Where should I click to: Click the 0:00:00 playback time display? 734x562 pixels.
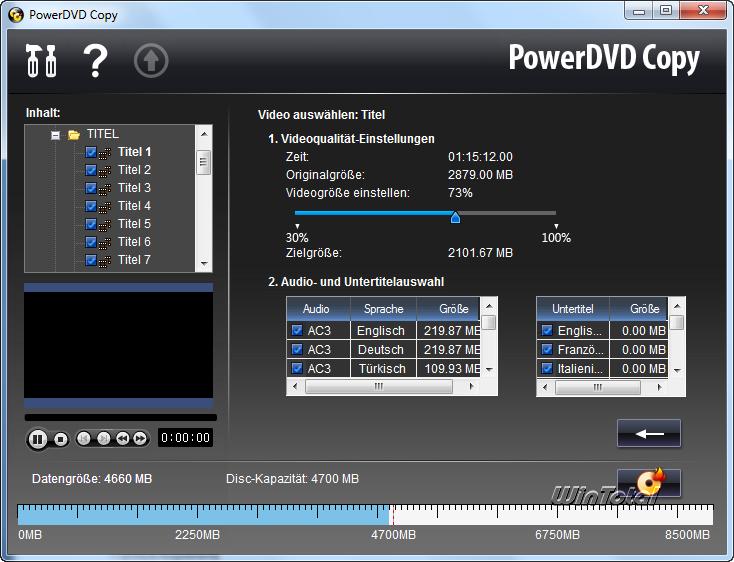coord(185,438)
